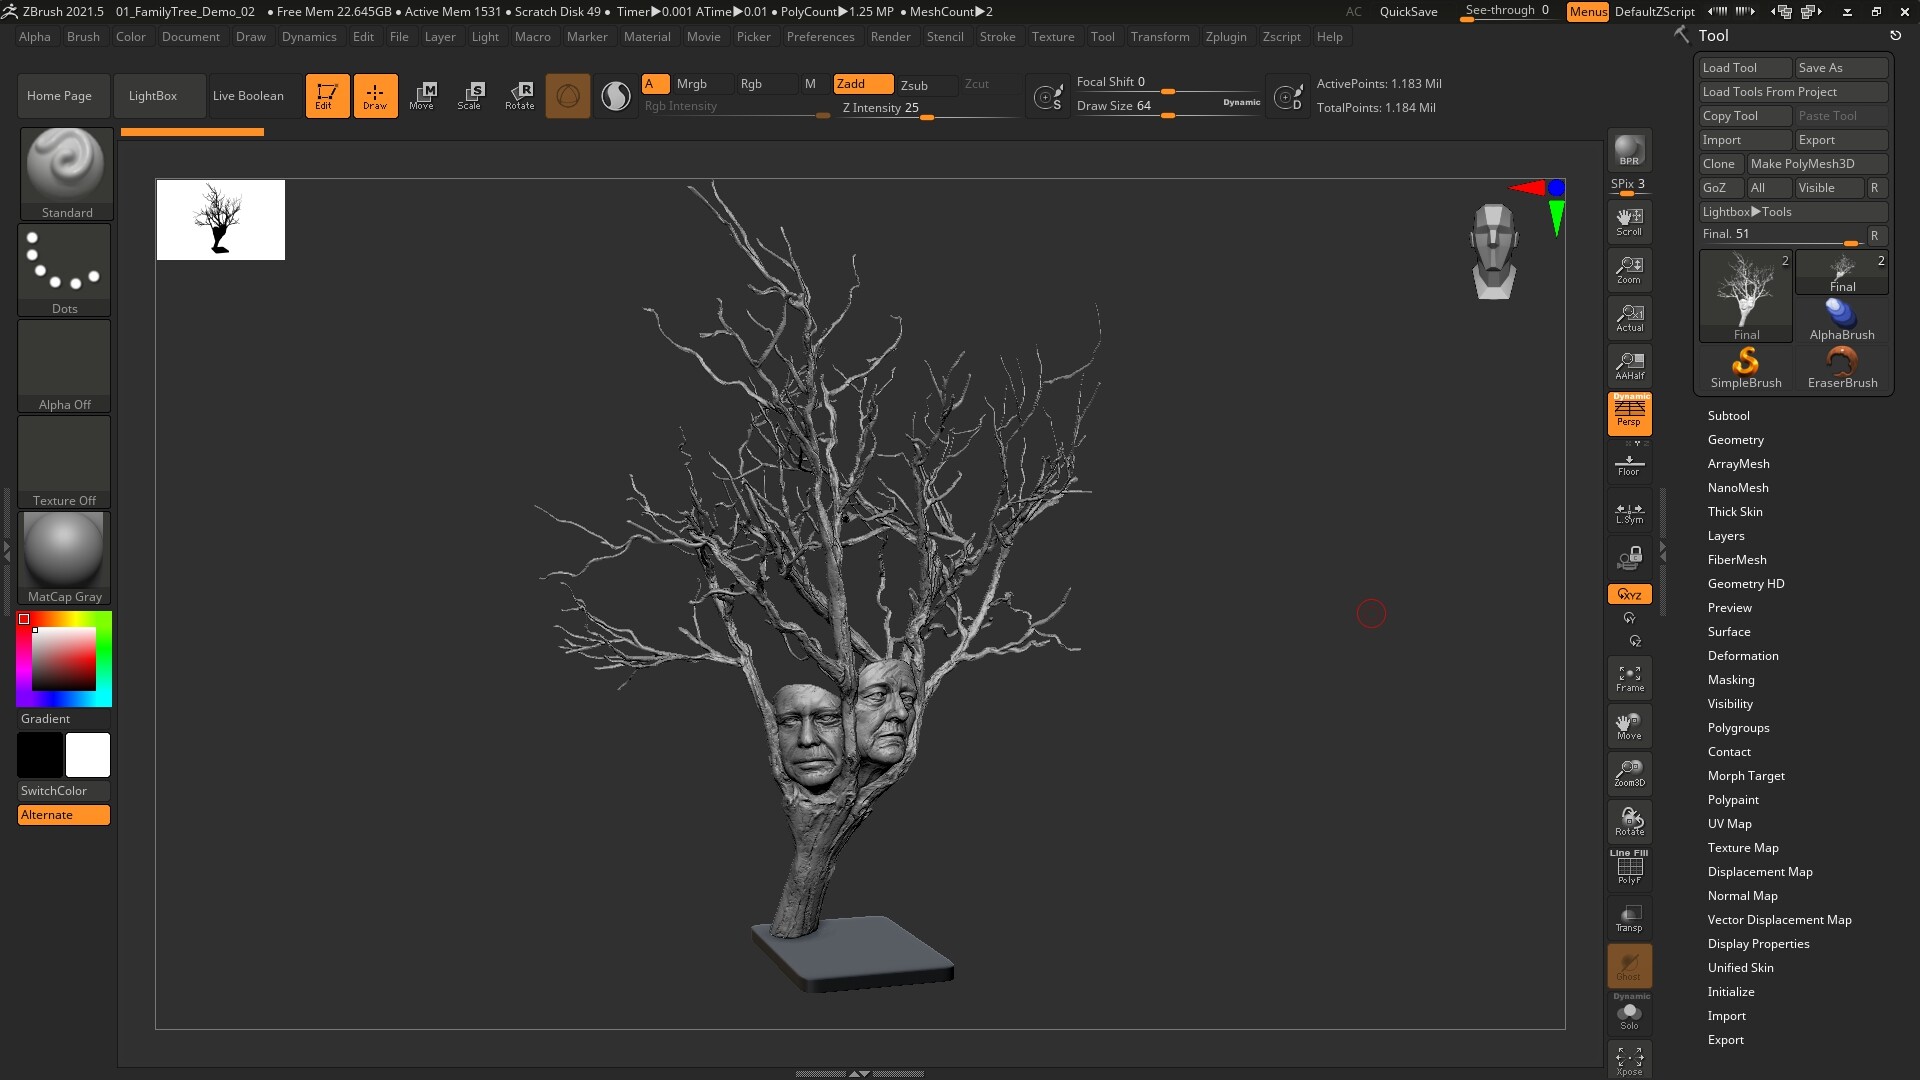Toggle Dynamic Perspective on the right shelf
The image size is (1920, 1080).
(1629, 415)
